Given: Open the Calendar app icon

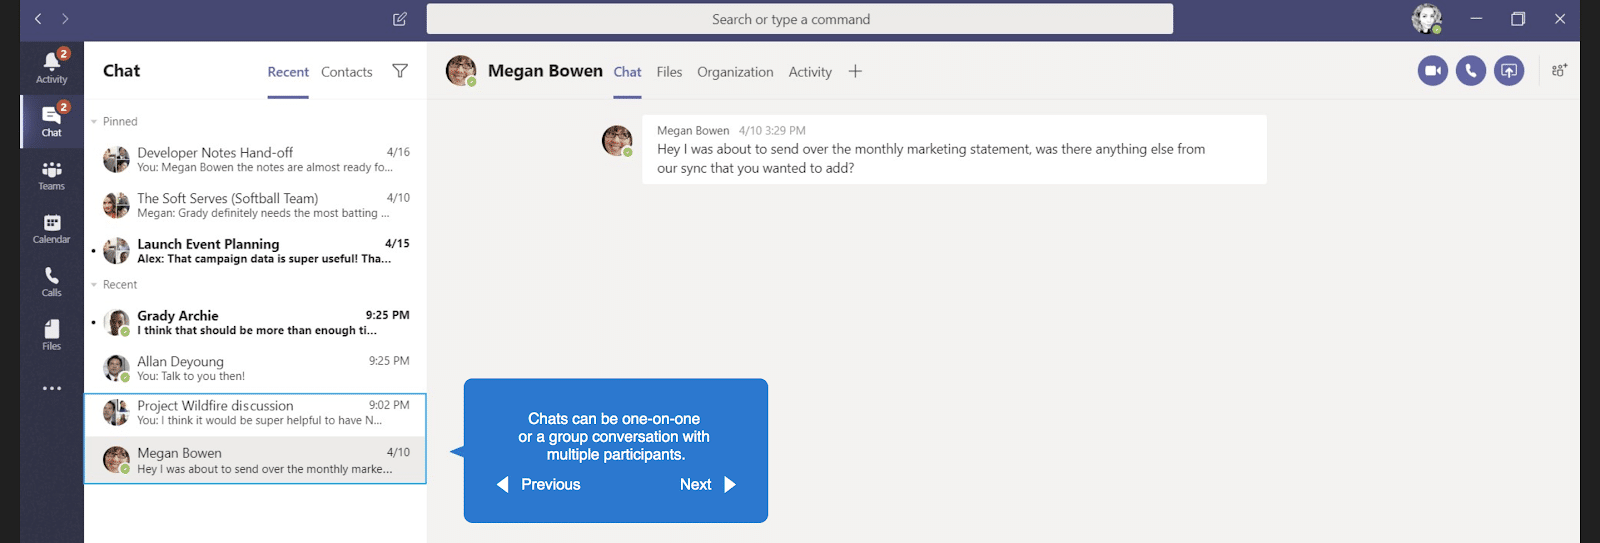Looking at the screenshot, I should click(52, 228).
